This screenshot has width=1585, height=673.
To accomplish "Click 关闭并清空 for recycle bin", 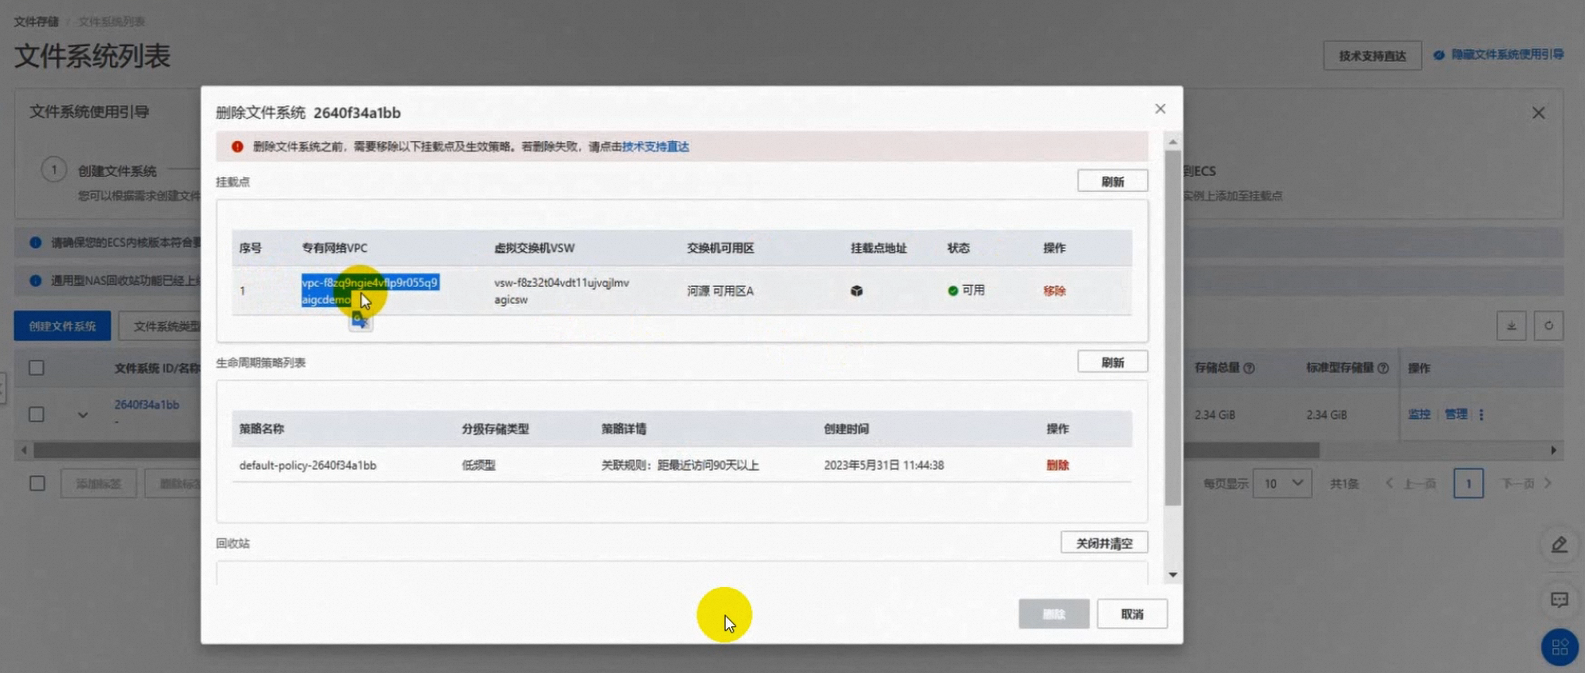I will pyautogui.click(x=1104, y=543).
